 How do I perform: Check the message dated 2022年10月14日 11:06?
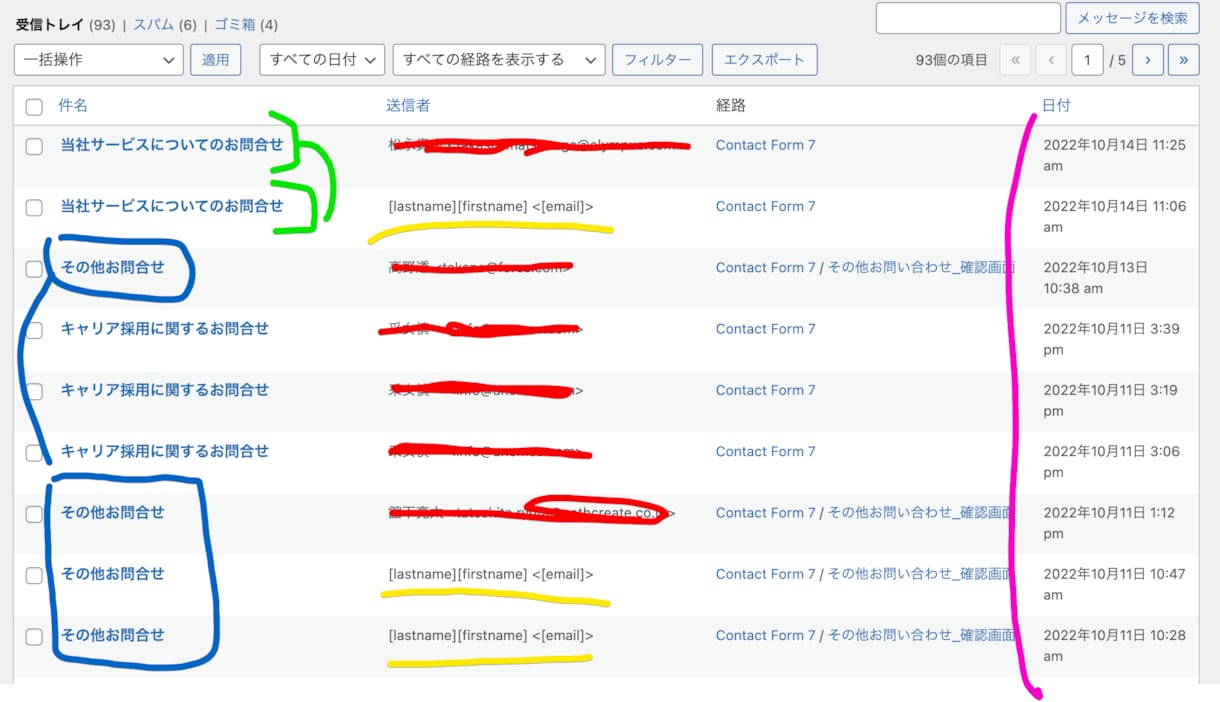coord(34,208)
